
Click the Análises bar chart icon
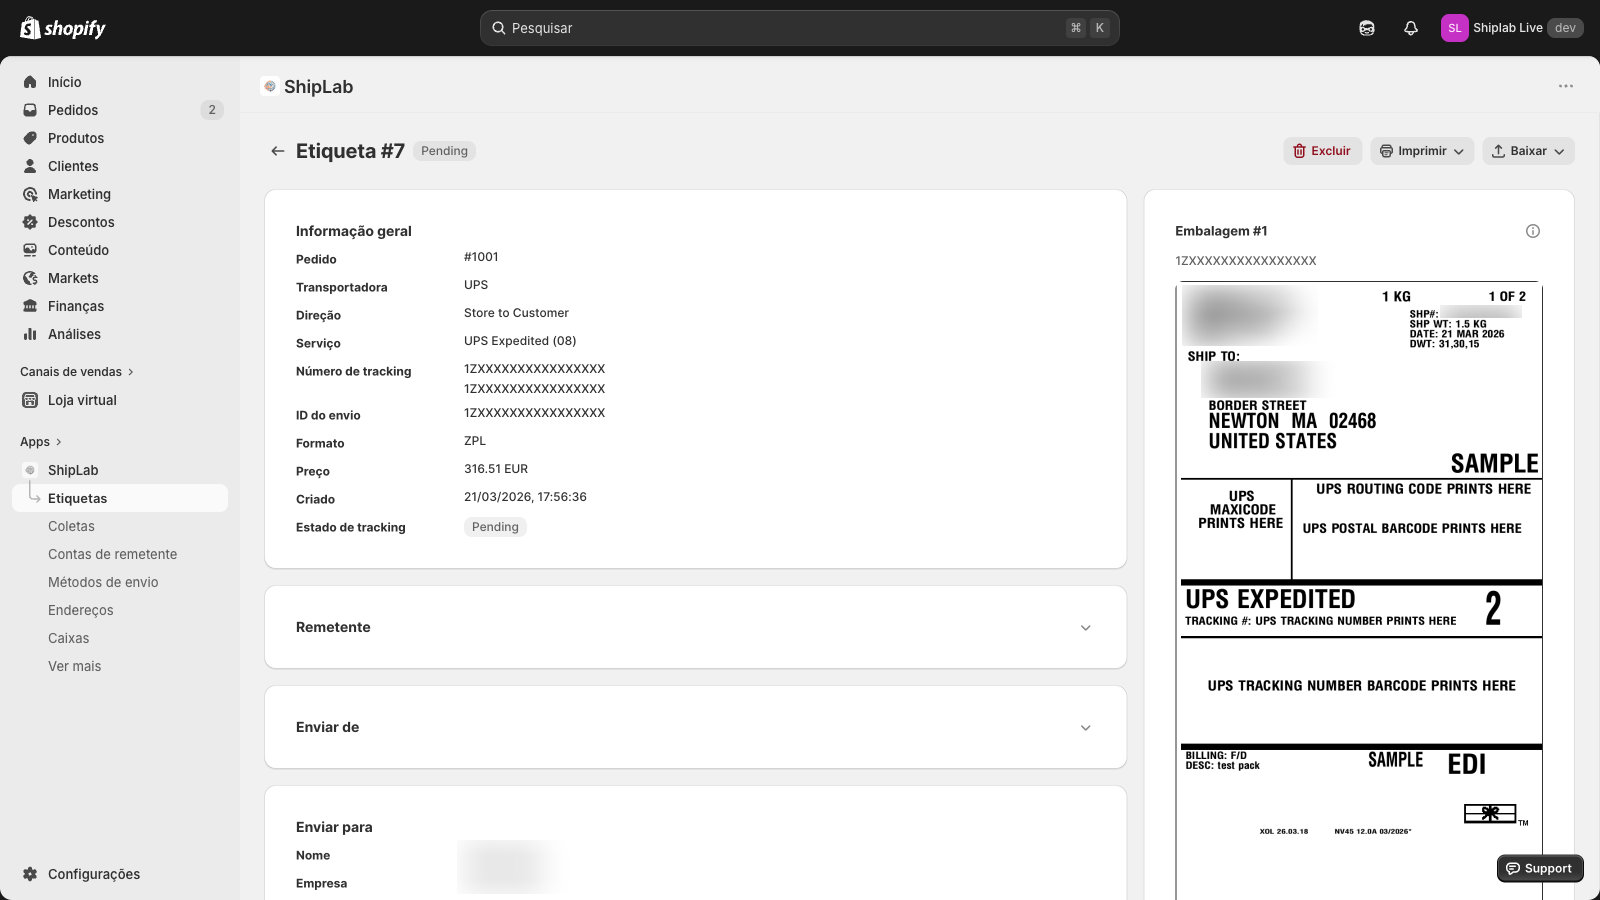[x=30, y=334]
